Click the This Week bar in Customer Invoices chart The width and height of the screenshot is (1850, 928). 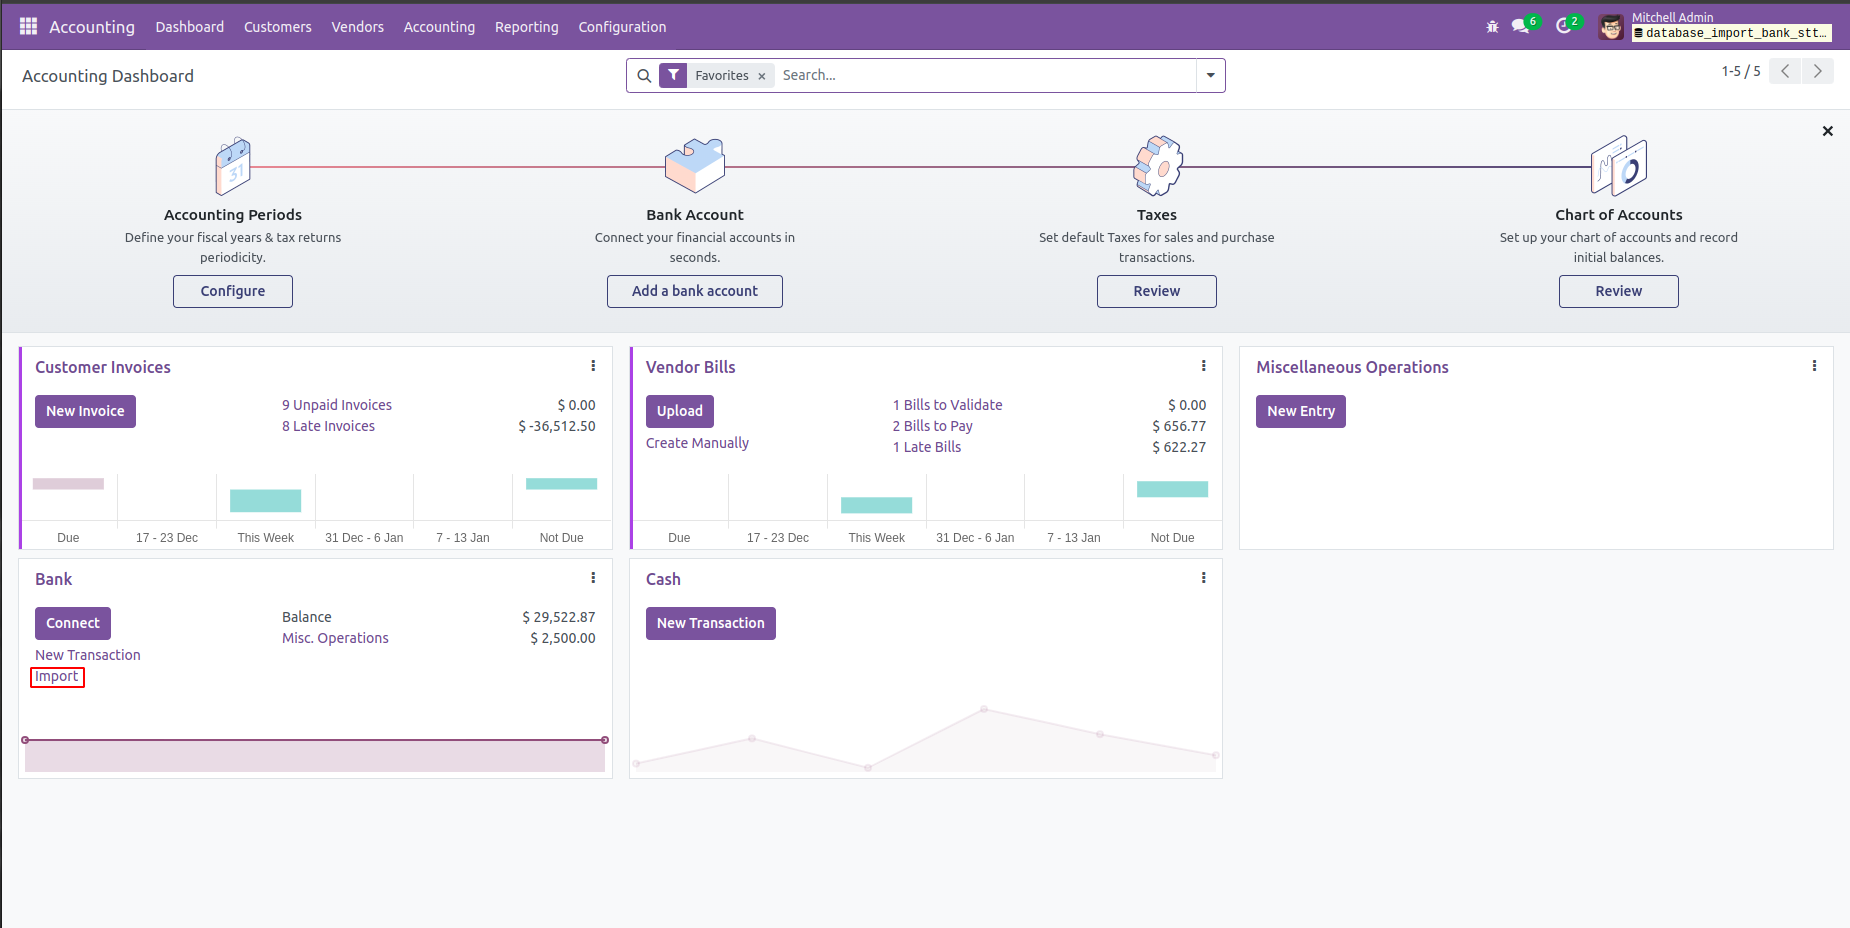click(x=266, y=501)
